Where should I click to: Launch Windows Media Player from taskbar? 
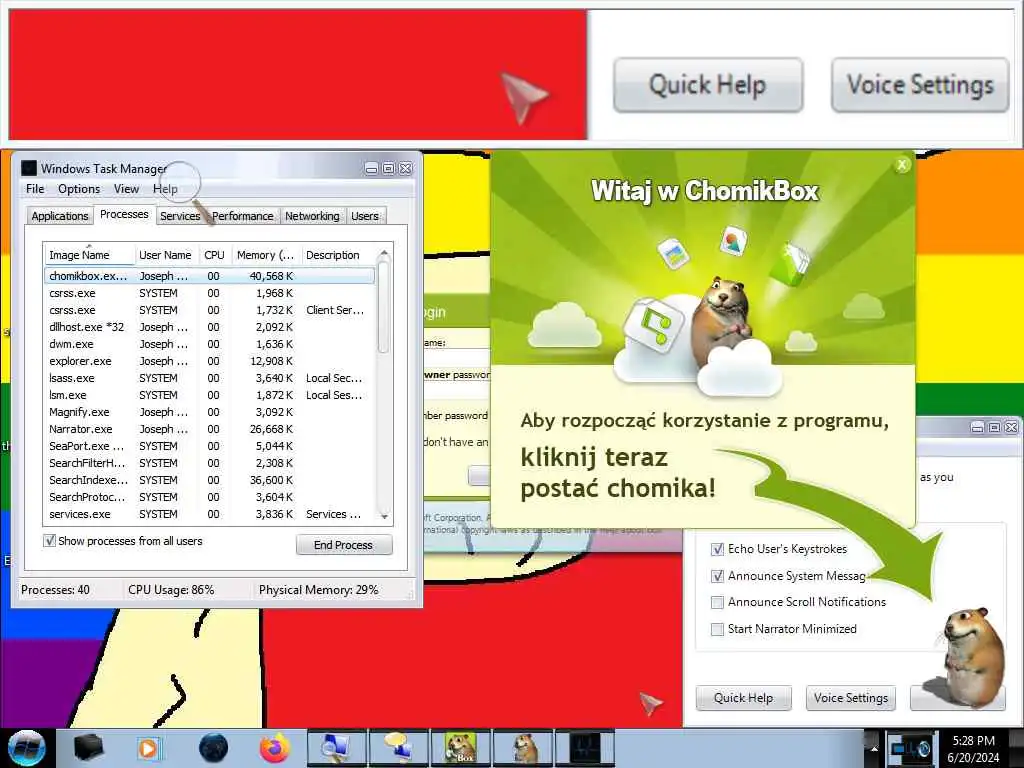tap(148, 748)
